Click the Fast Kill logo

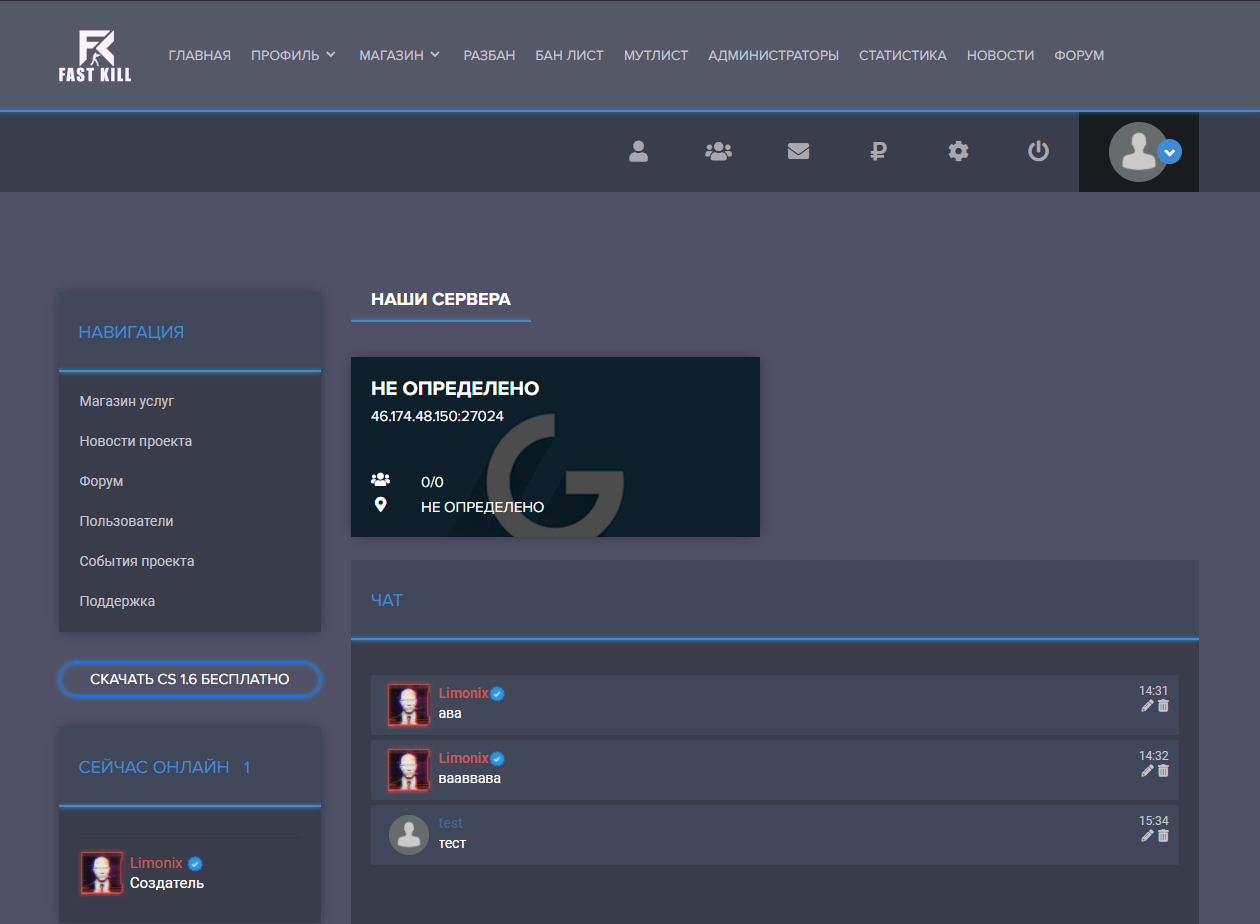pyautogui.click(x=95, y=56)
